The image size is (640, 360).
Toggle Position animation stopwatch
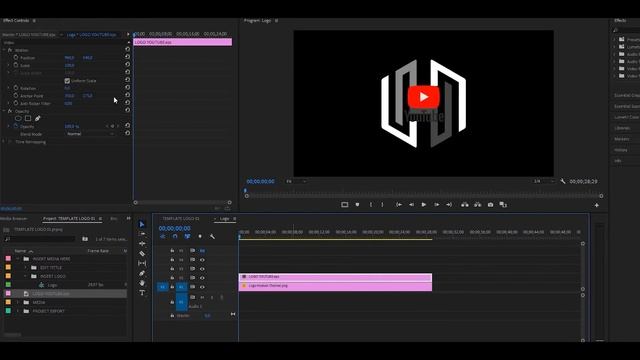coord(16,58)
